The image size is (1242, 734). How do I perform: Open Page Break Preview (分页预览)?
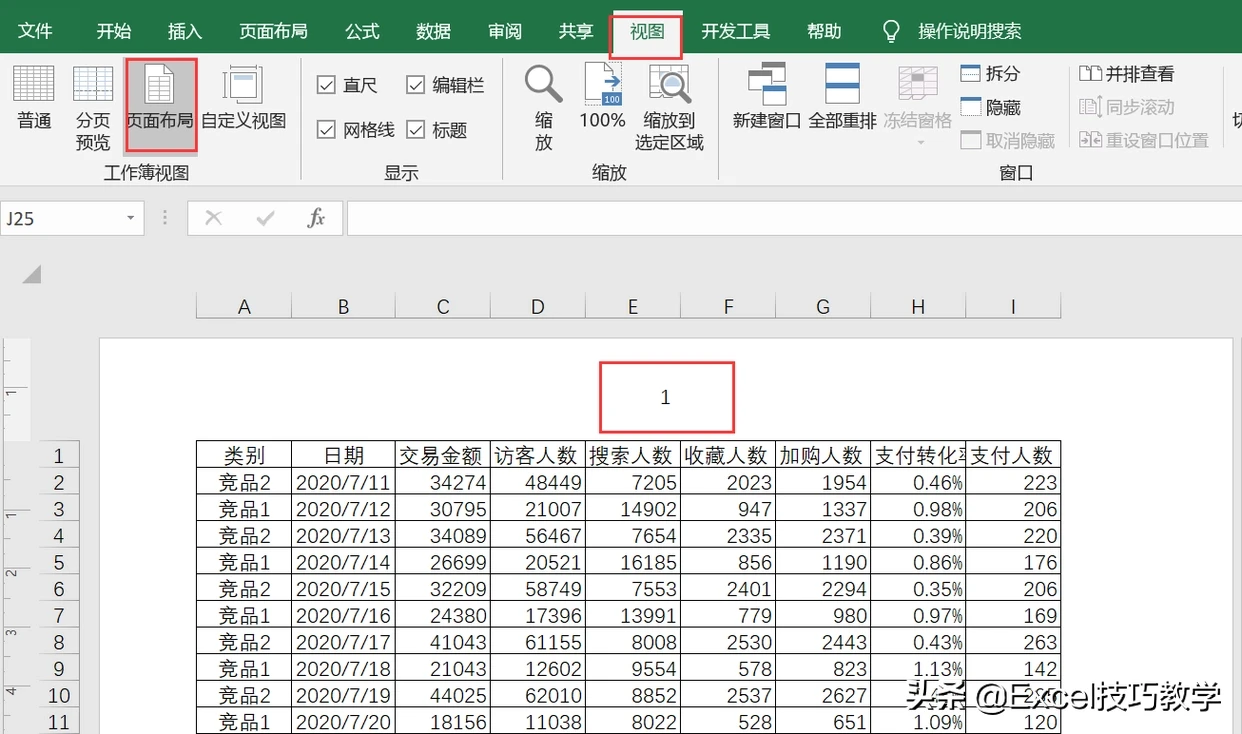click(93, 108)
